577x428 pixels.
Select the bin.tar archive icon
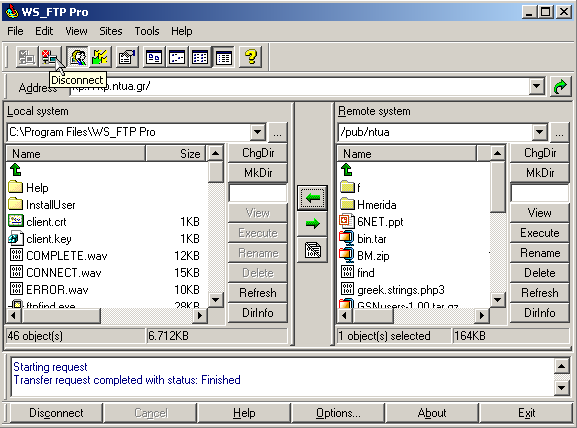click(346, 238)
